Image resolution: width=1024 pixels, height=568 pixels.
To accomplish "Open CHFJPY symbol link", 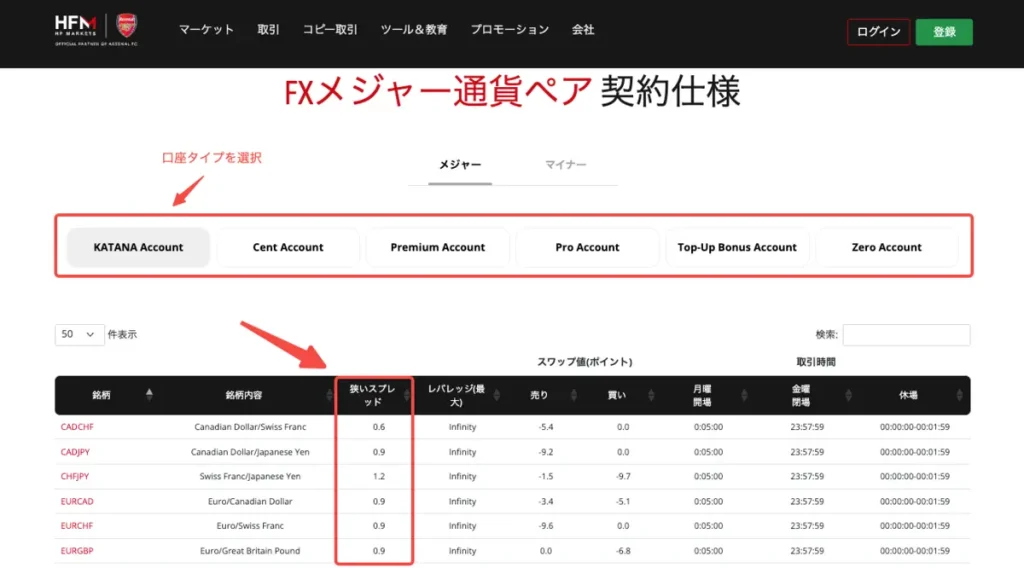I will 74,477.
